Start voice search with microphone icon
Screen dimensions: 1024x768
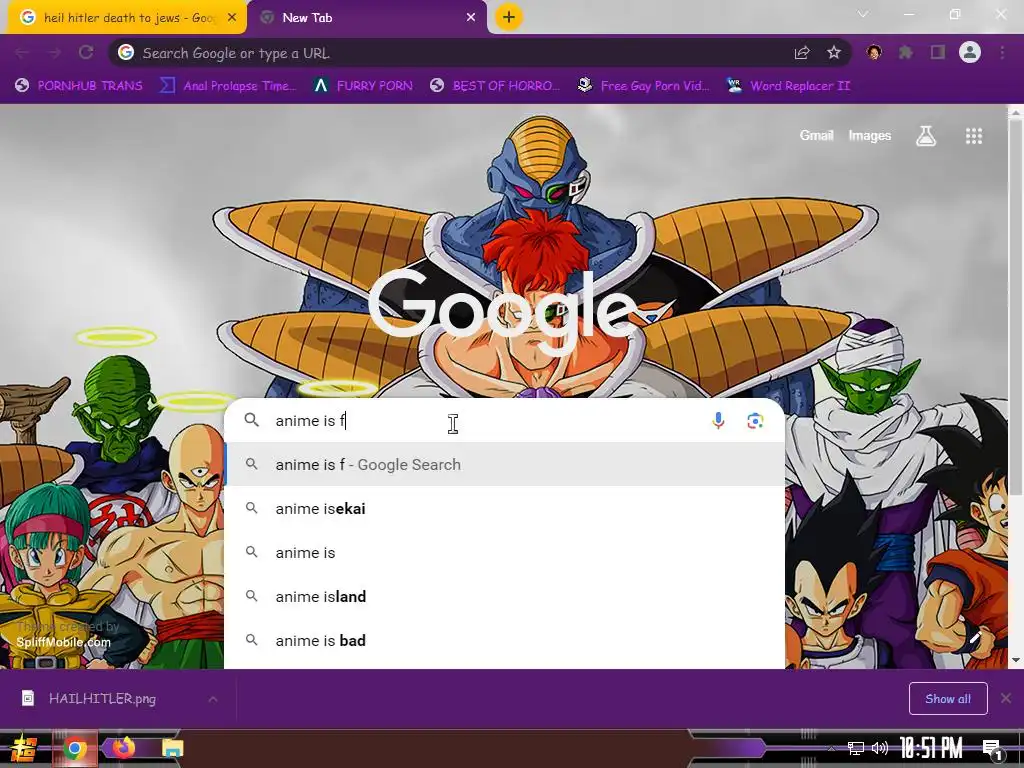pos(718,421)
